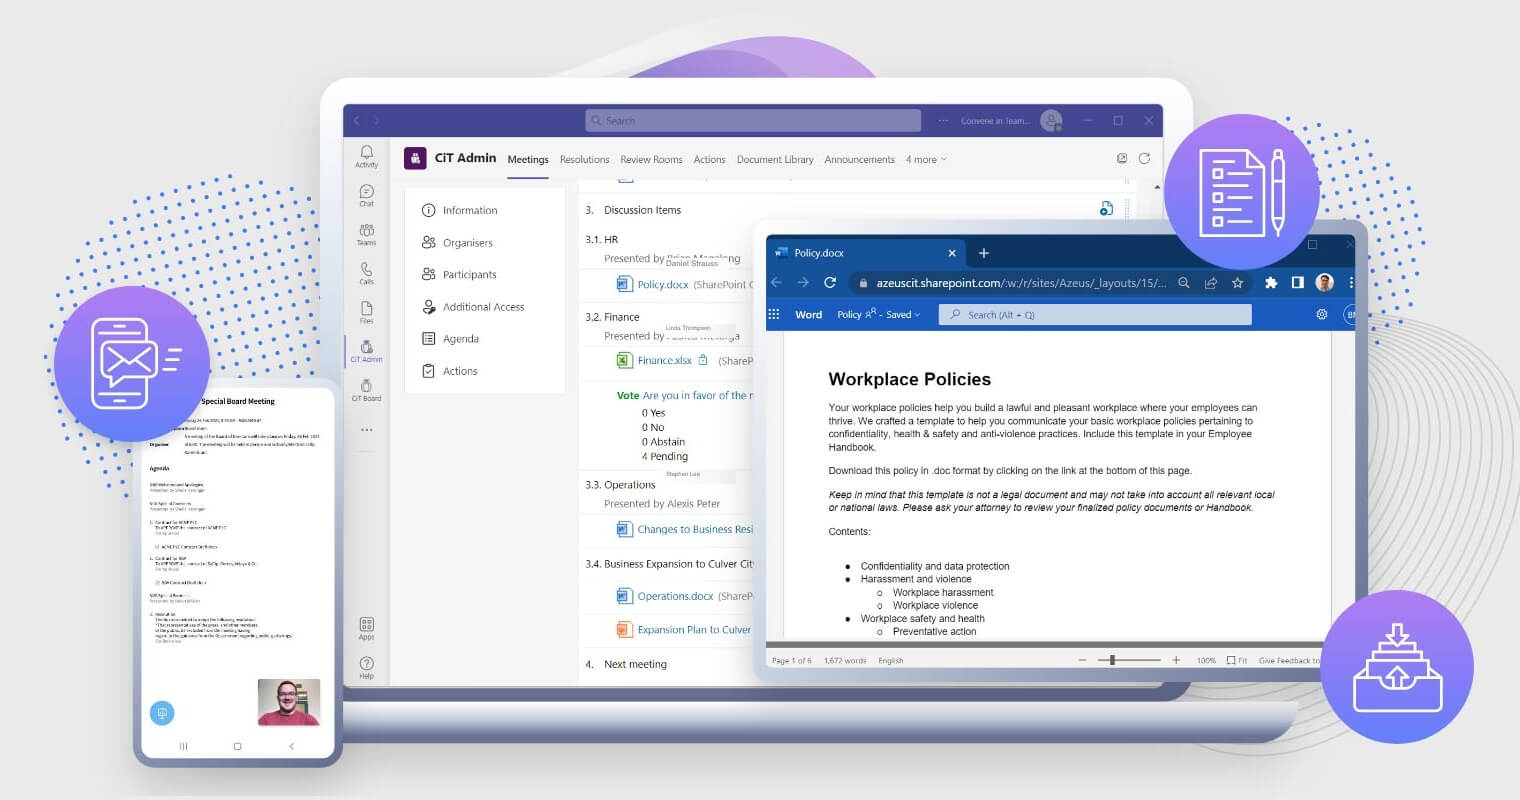Image resolution: width=1520 pixels, height=800 pixels.
Task: Reload the SharePoint page in browser
Action: [830, 283]
